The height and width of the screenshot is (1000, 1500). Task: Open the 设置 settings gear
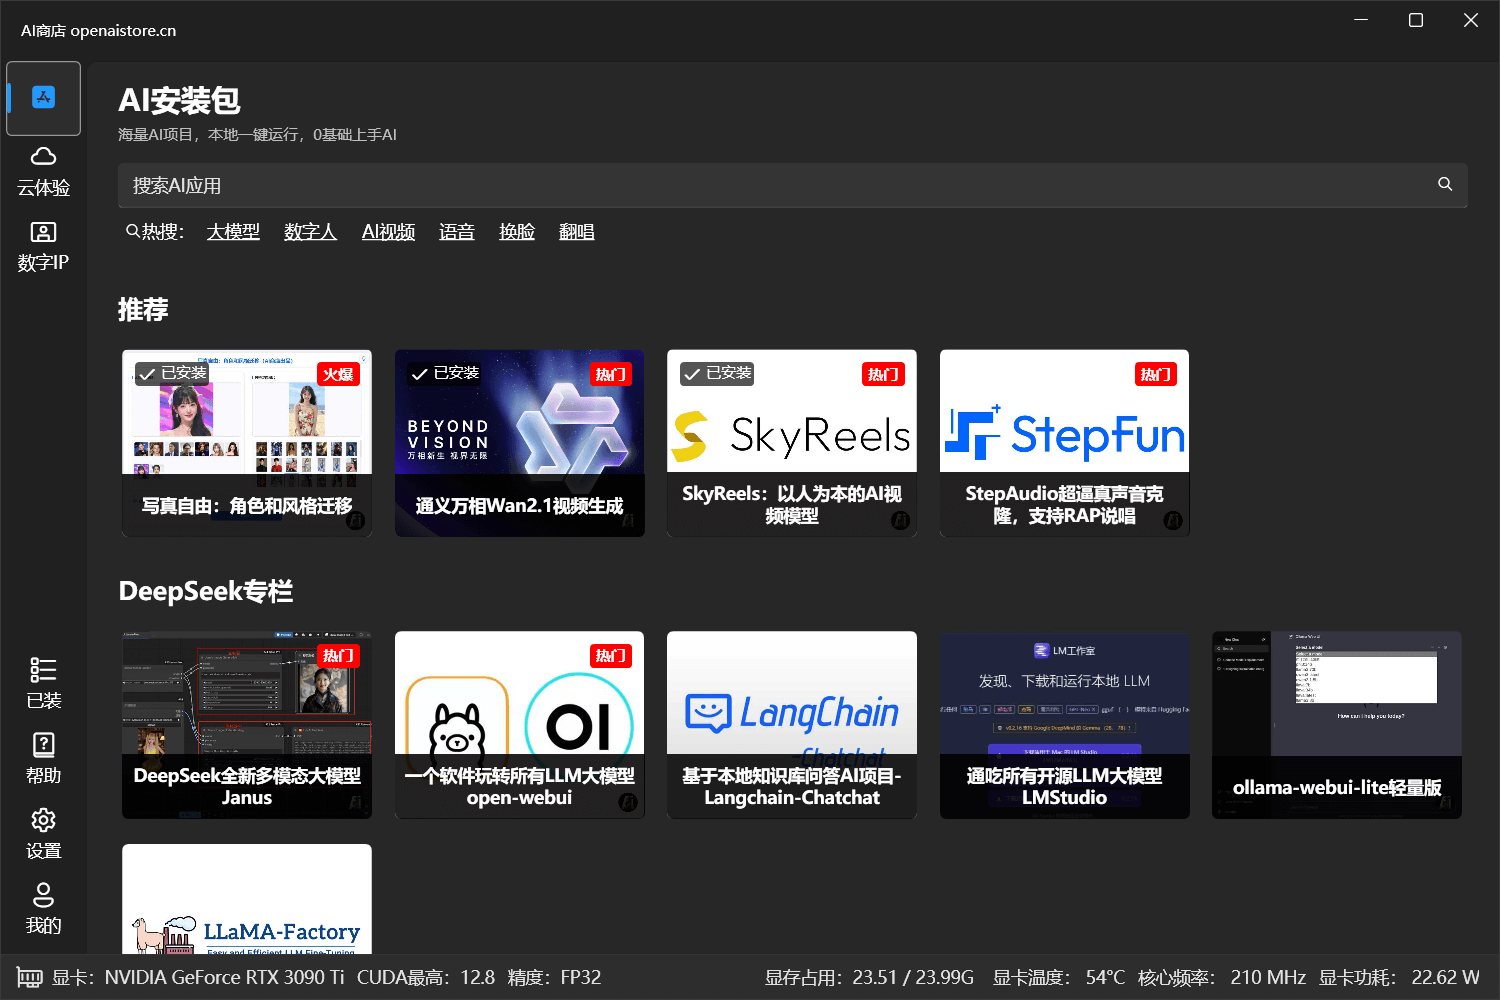[43, 835]
